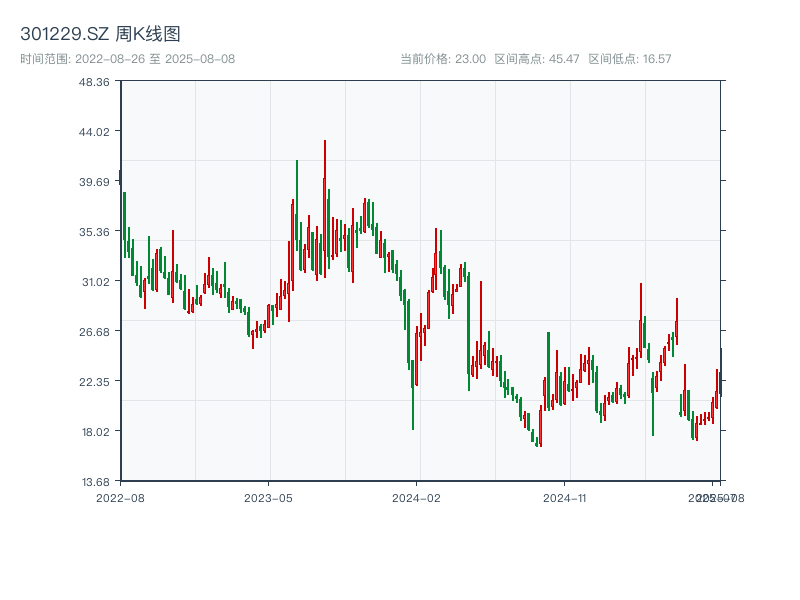Viewport: 800px width, 600px height.
Task: Click x-axis label 2023-05
Action: [x=268, y=498]
